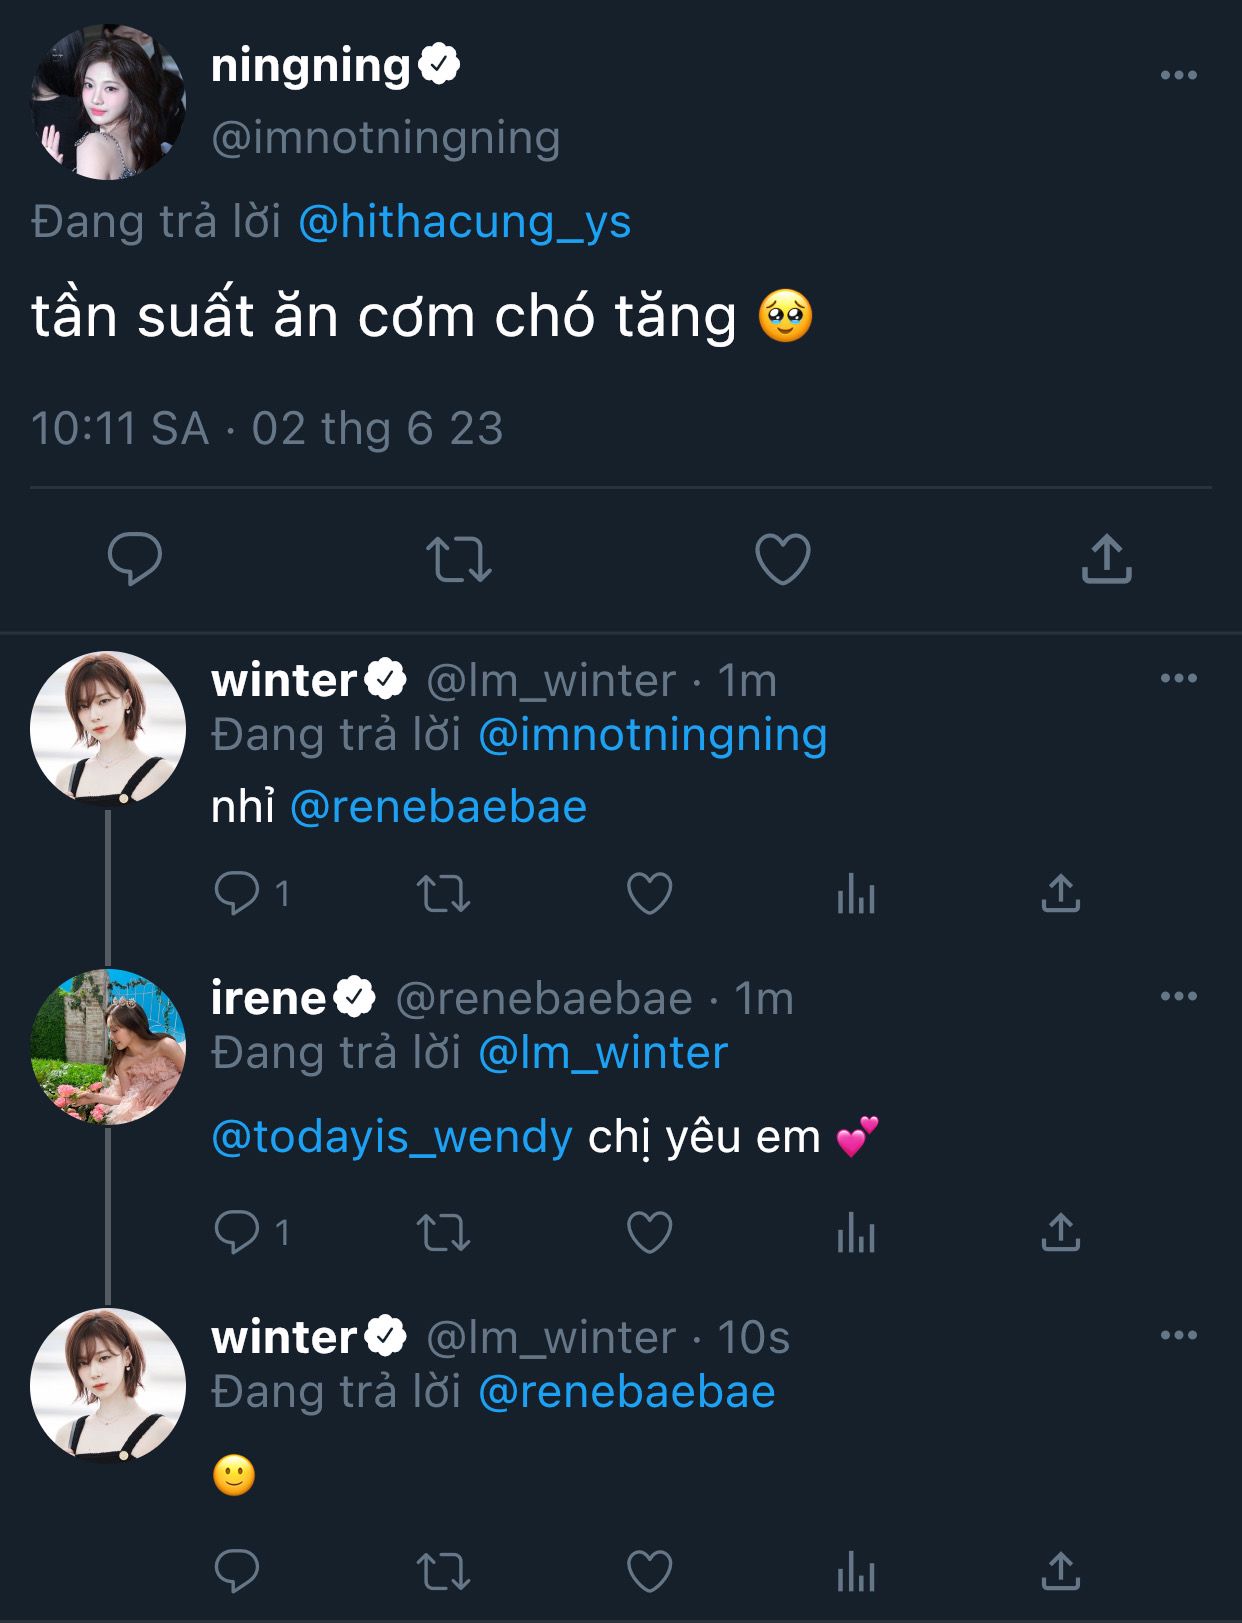Screen dimensions: 1242x1623
Task: Like winter's reply mentioning @renebaebae
Action: [649, 893]
